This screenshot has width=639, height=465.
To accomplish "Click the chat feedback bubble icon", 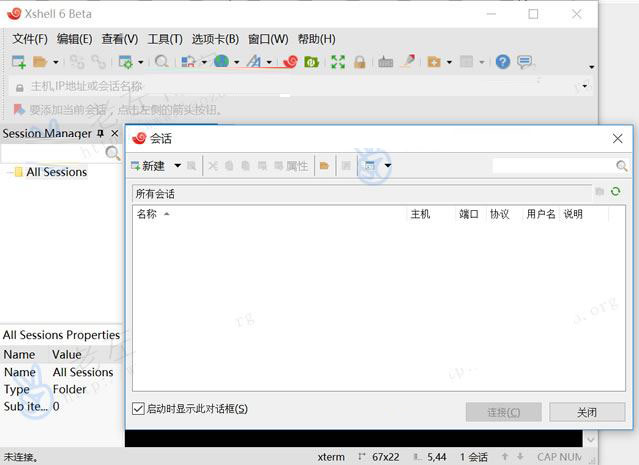I will point(524,62).
